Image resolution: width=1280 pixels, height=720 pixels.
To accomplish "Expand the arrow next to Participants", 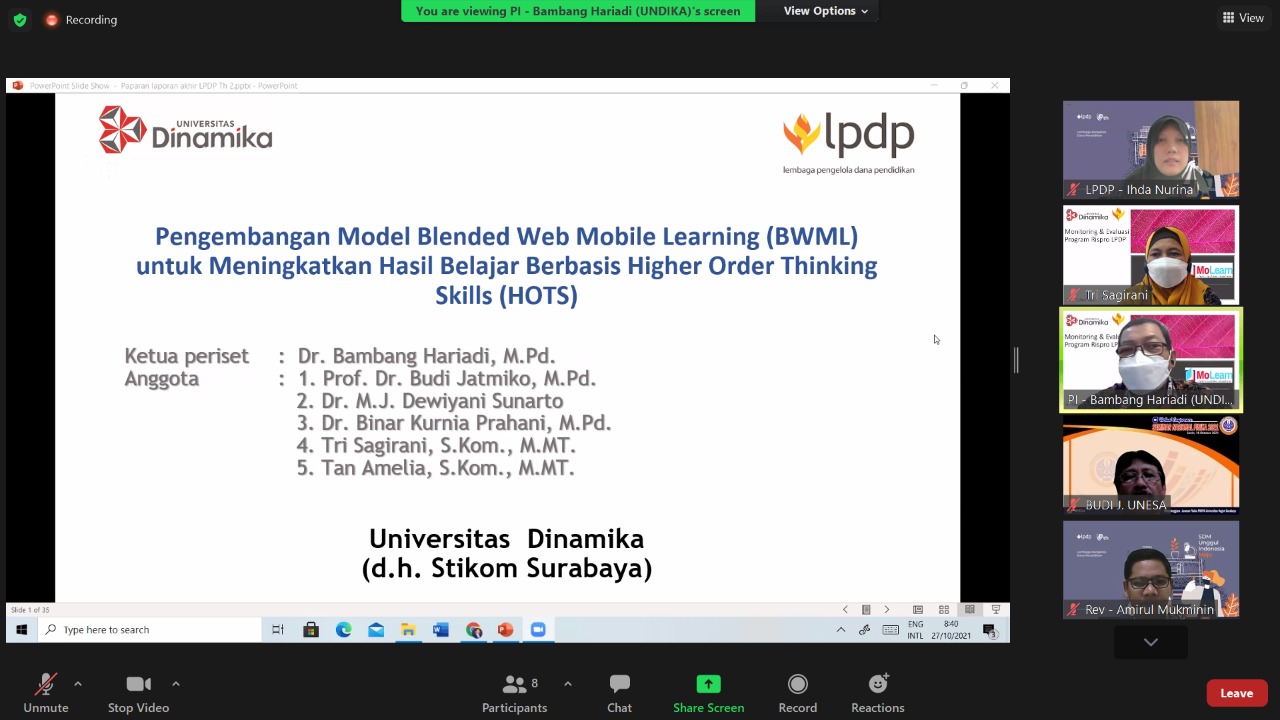I will (568, 684).
